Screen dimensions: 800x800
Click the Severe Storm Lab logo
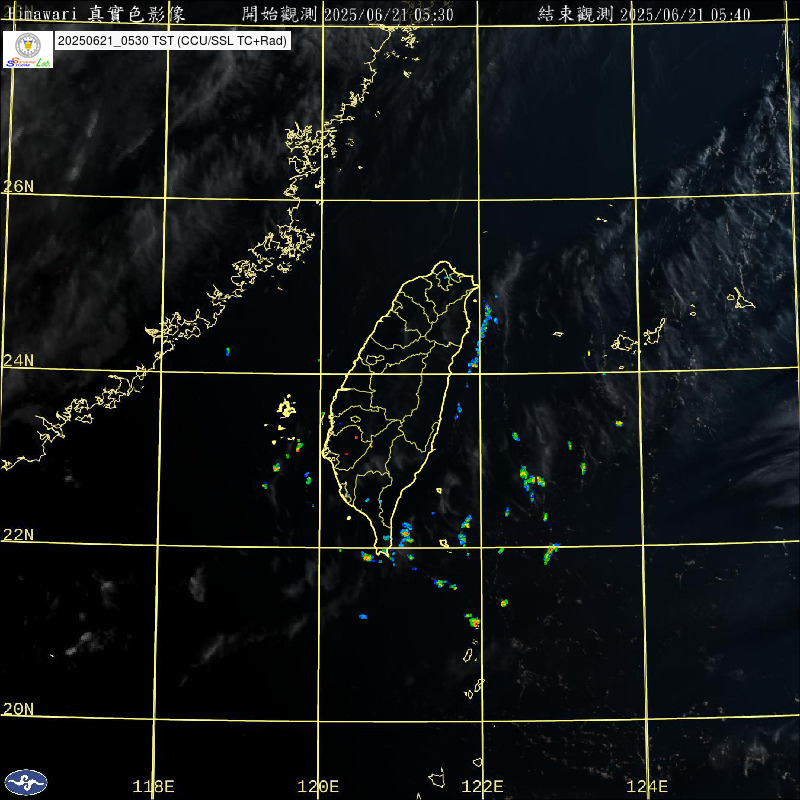click(28, 49)
